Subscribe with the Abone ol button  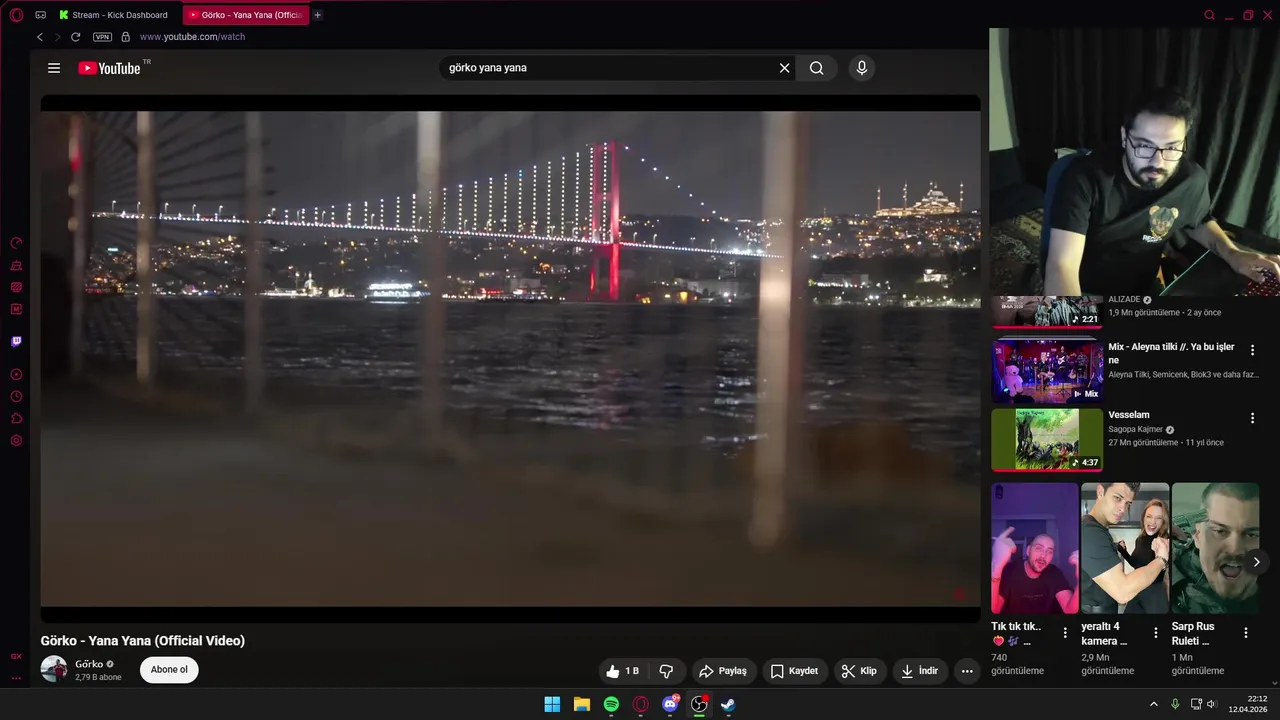click(169, 670)
